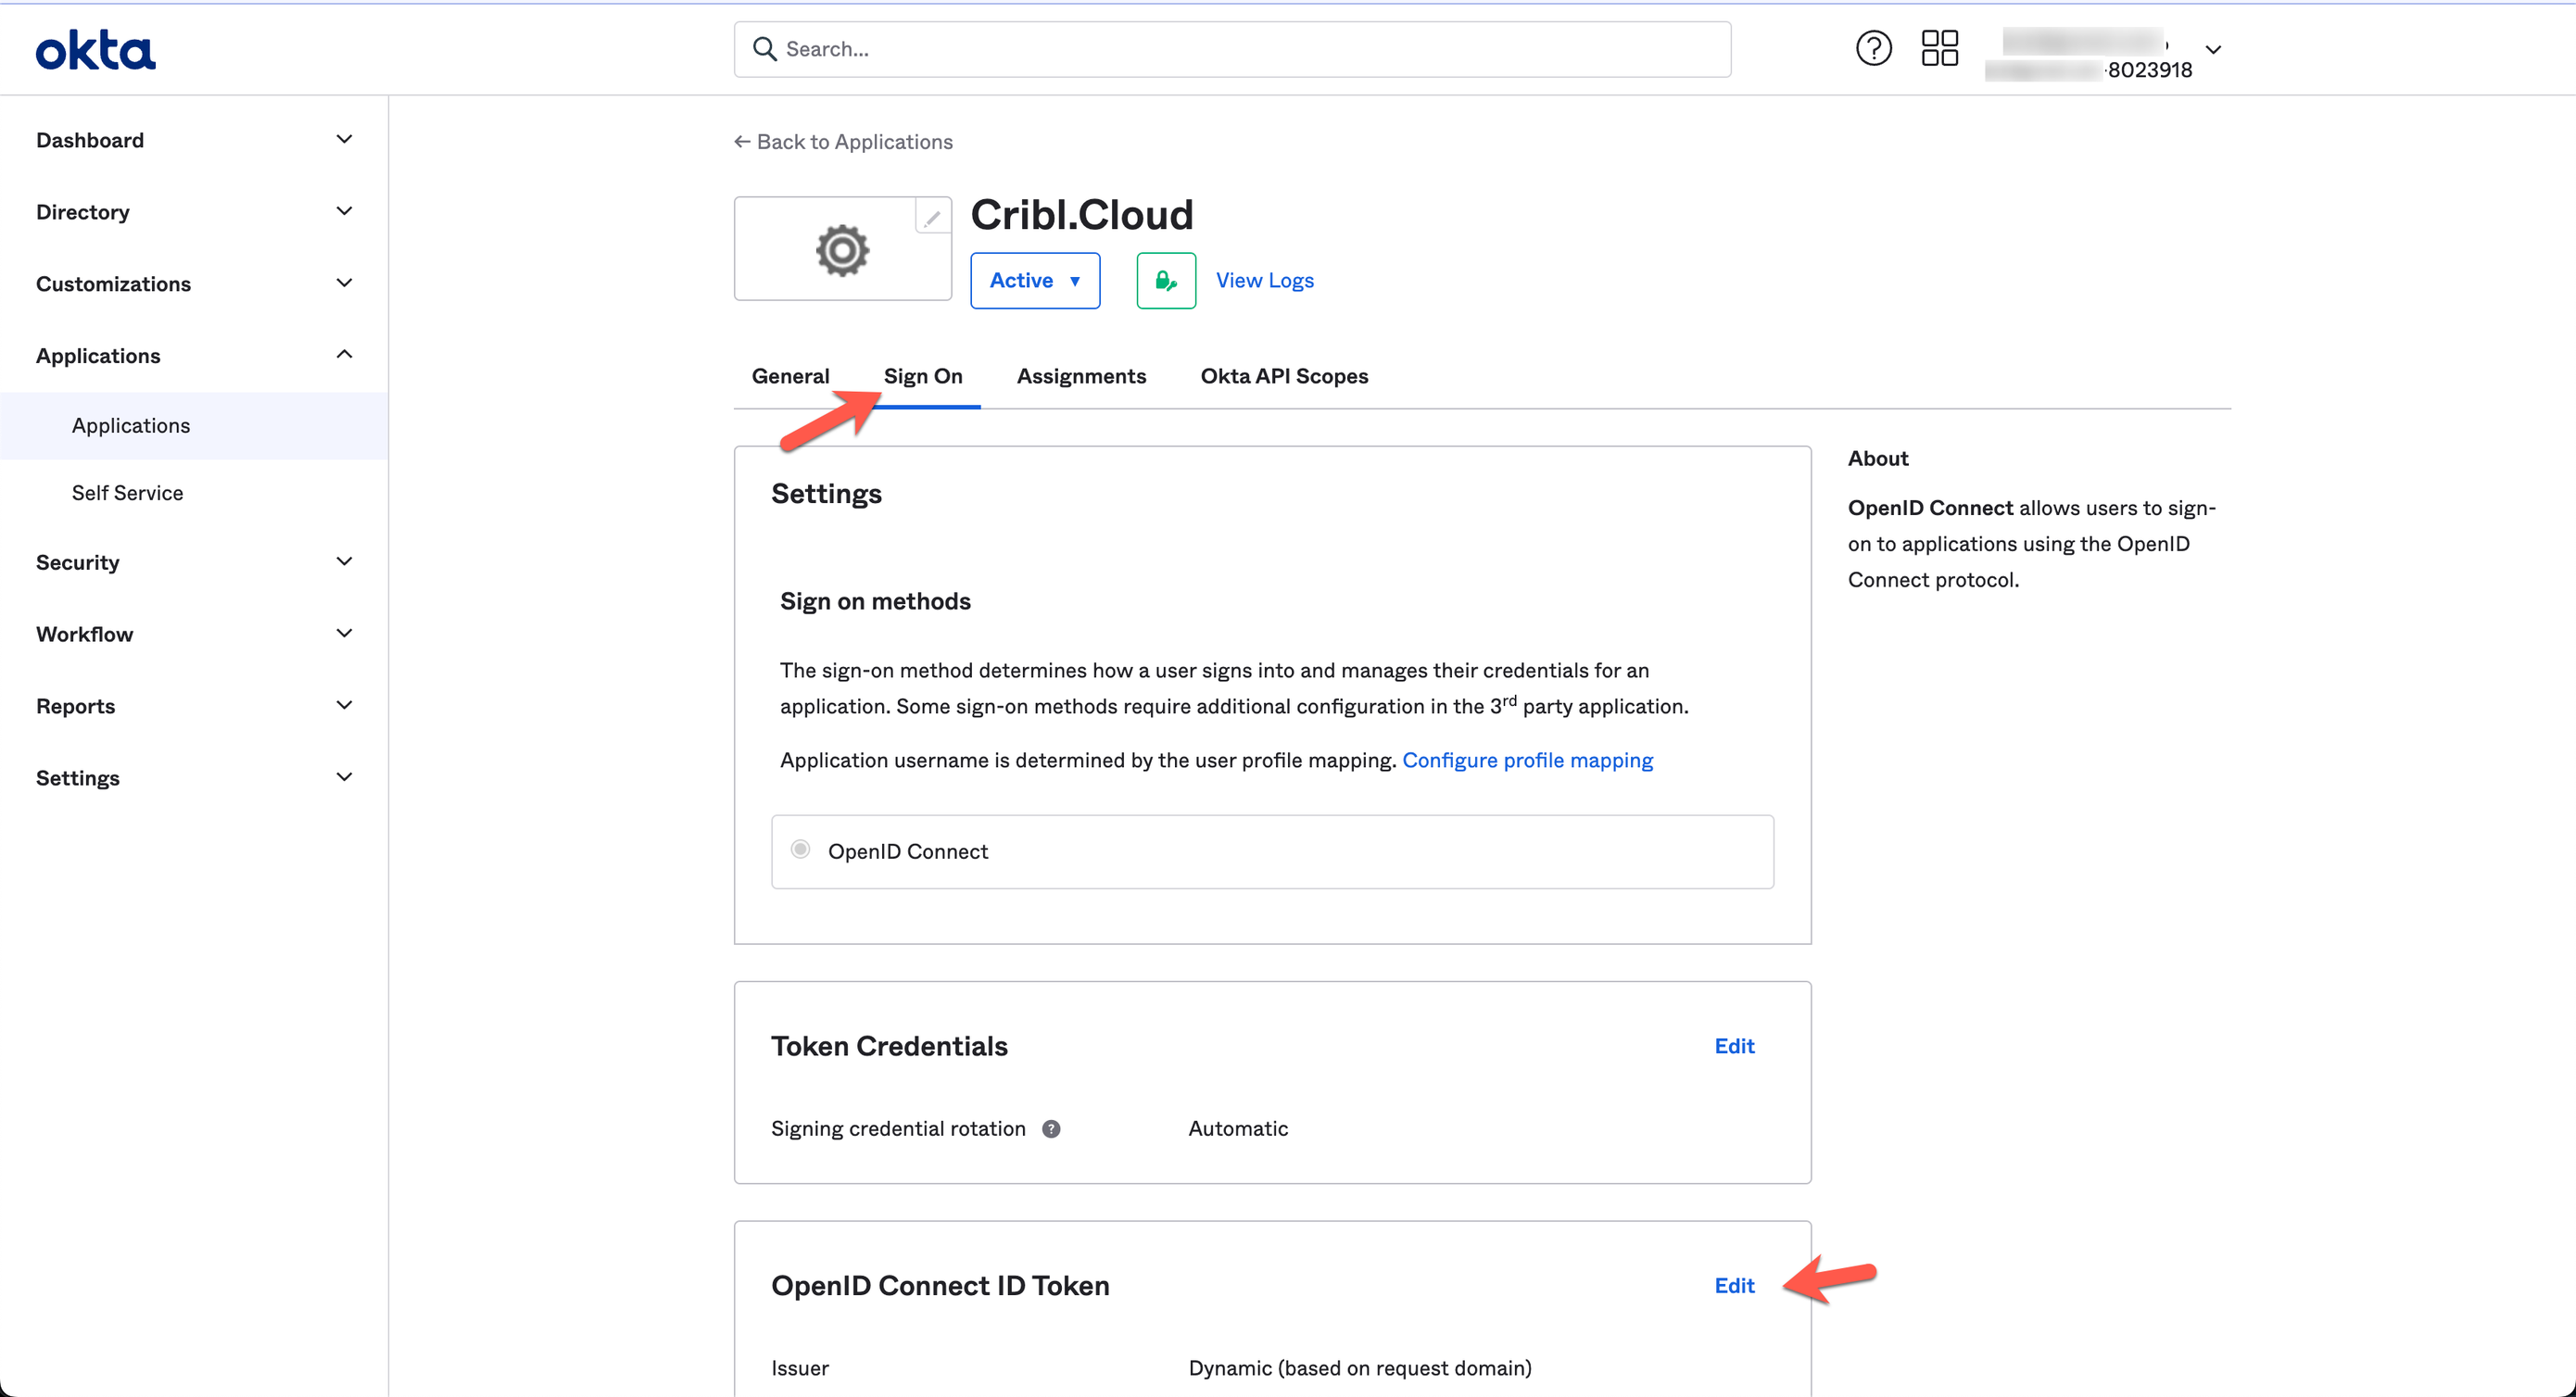Click View Logs

click(x=1264, y=280)
